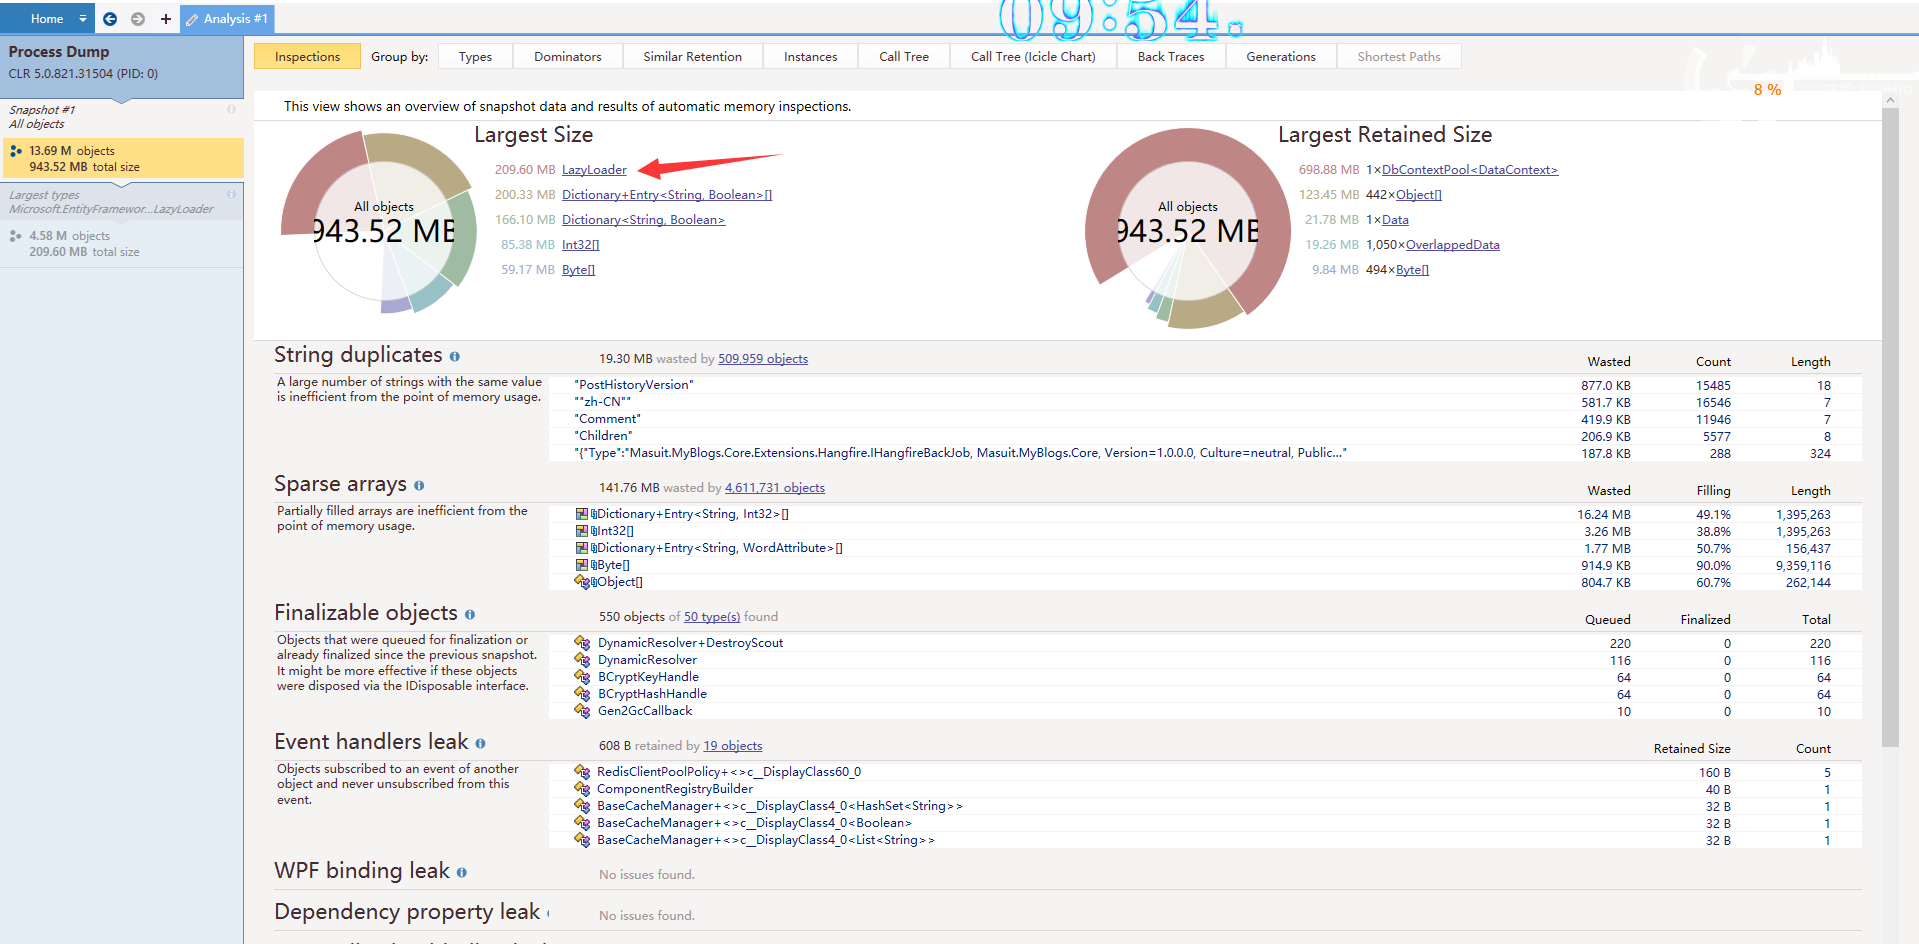Group by Dominators
Screen dimensions: 1919x944
(567, 57)
